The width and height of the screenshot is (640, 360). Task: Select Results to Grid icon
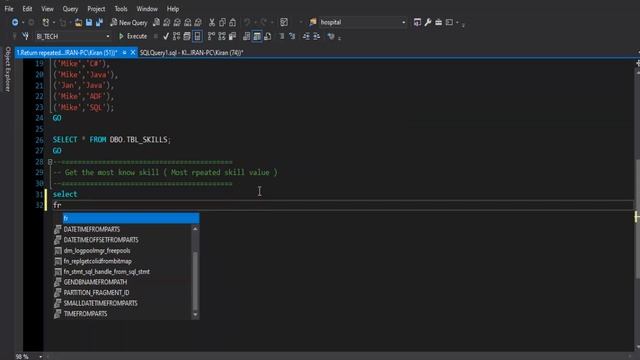coord(257,36)
